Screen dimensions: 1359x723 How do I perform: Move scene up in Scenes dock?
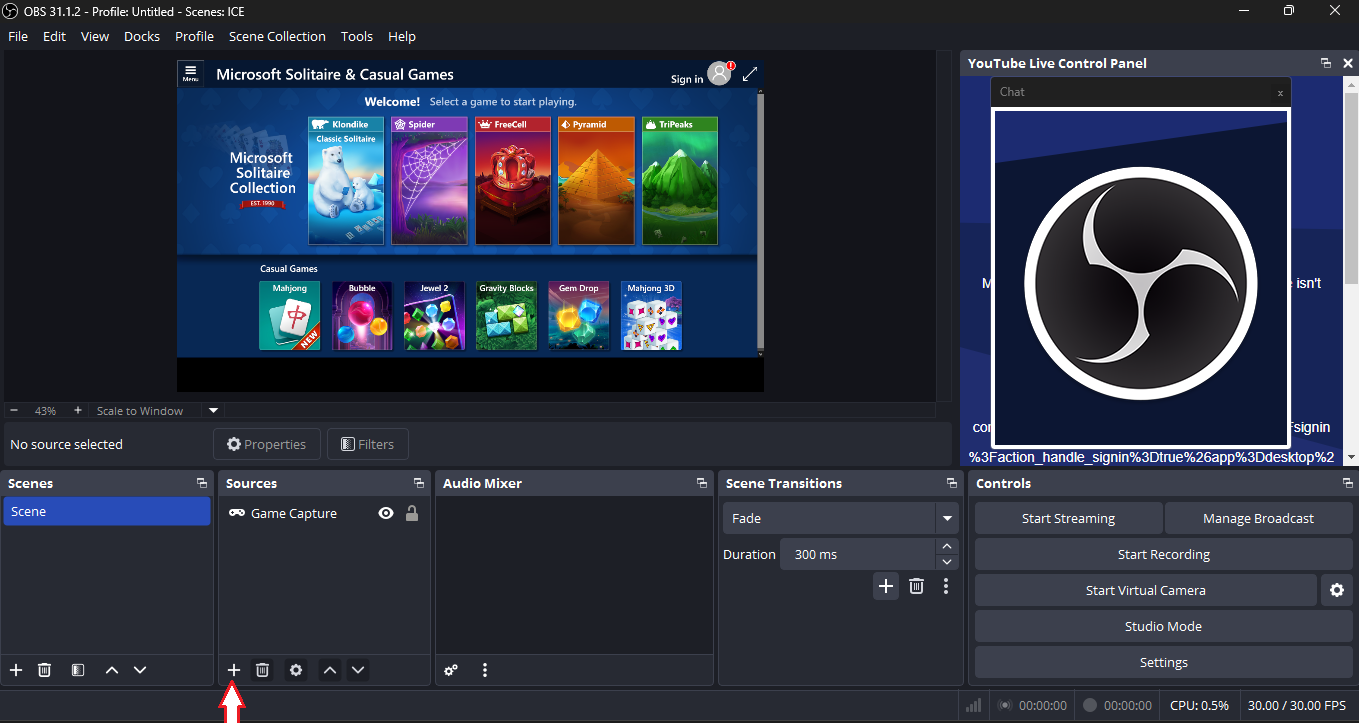click(112, 670)
